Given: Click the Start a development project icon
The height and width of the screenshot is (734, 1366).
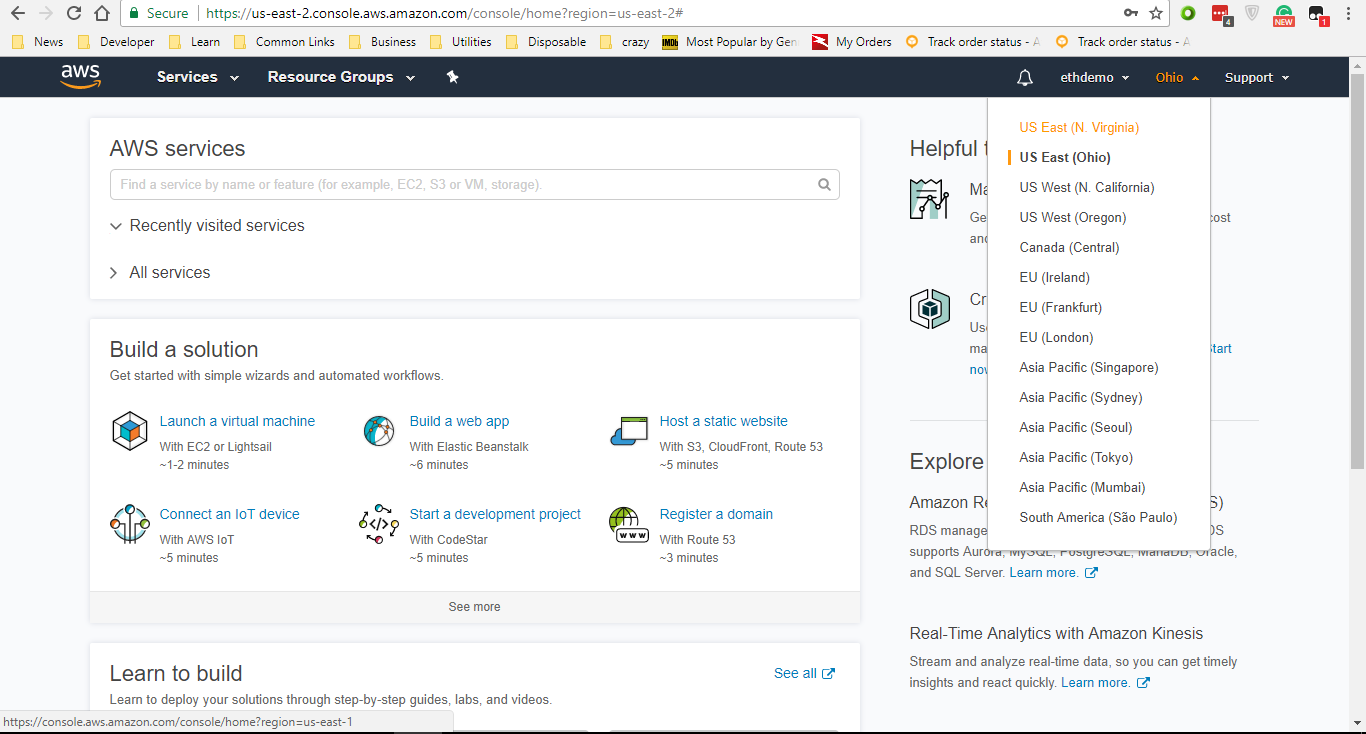Looking at the screenshot, I should point(379,524).
